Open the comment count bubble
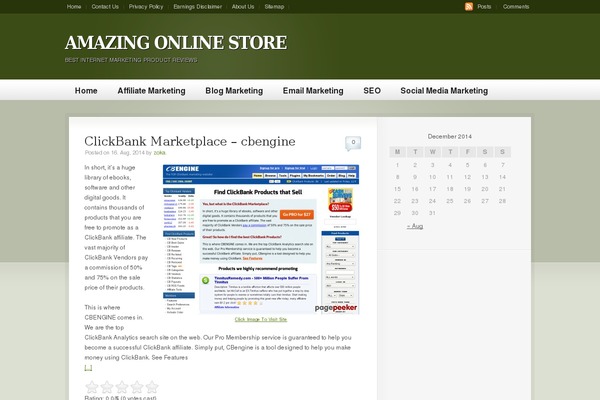 tap(353, 143)
